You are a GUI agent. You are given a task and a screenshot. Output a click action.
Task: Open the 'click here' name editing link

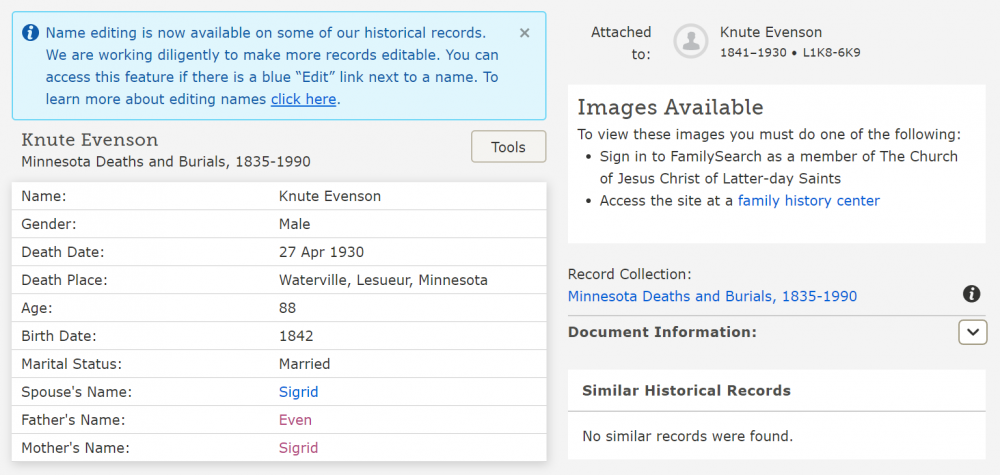[303, 99]
